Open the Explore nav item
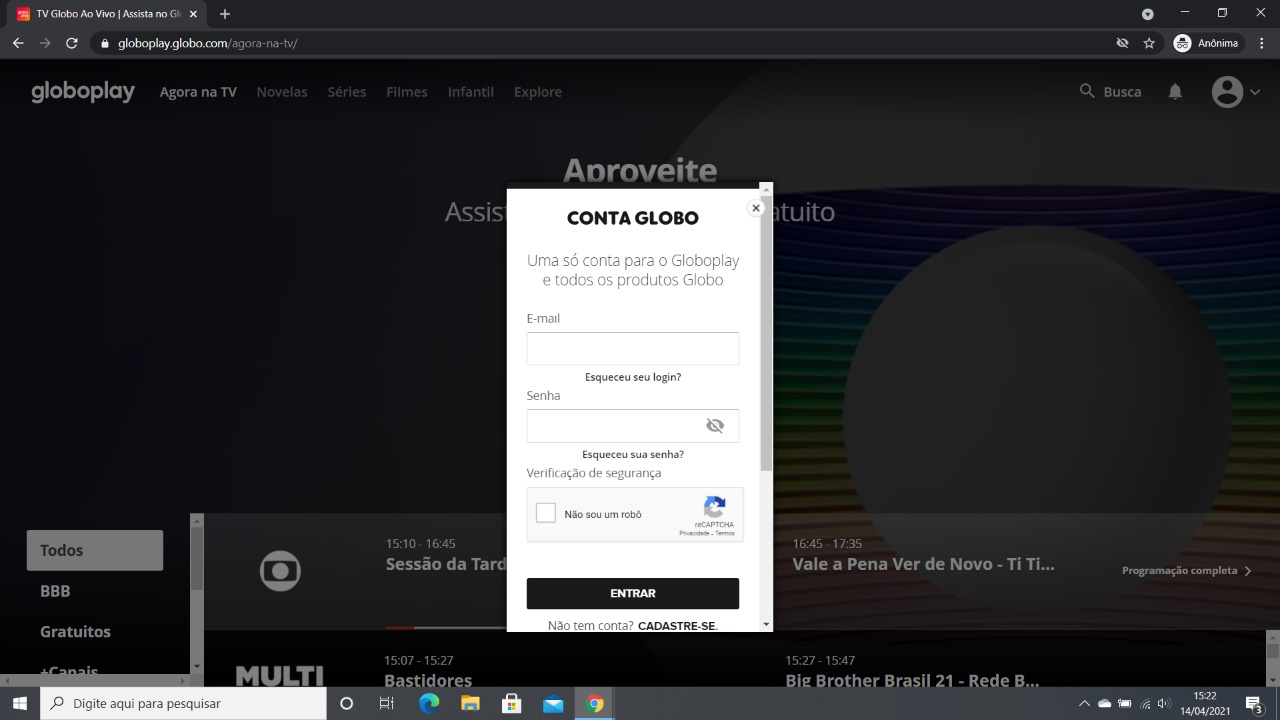Image resolution: width=1280 pixels, height=720 pixels. [538, 92]
